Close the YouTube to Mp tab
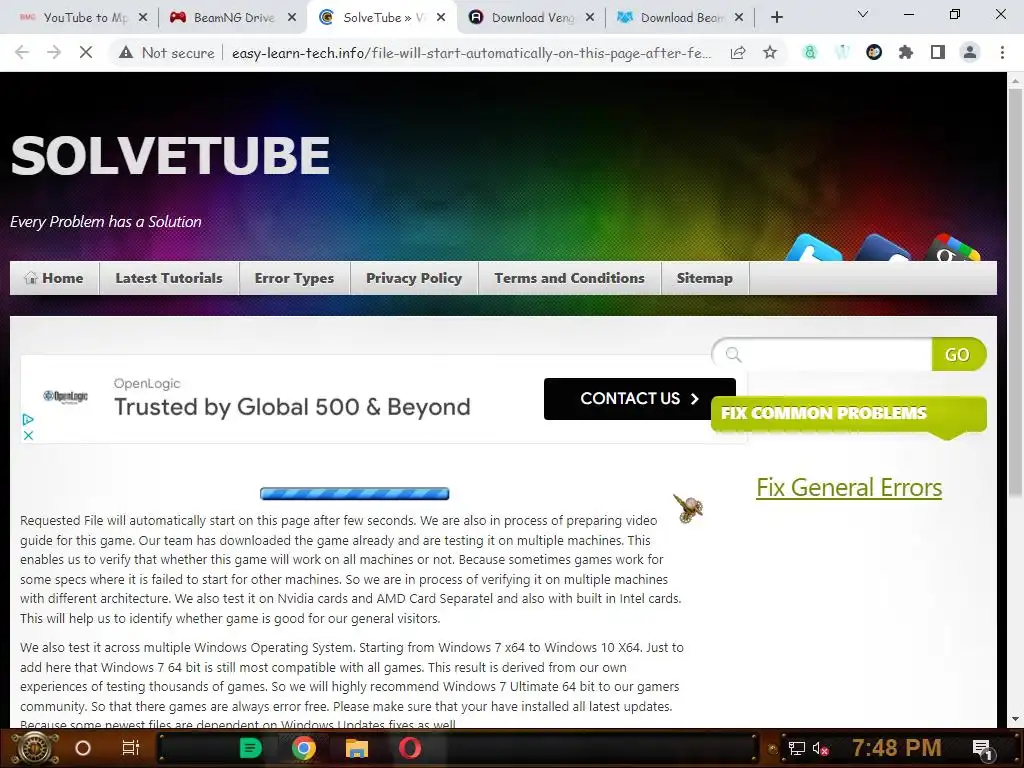 click(x=143, y=18)
